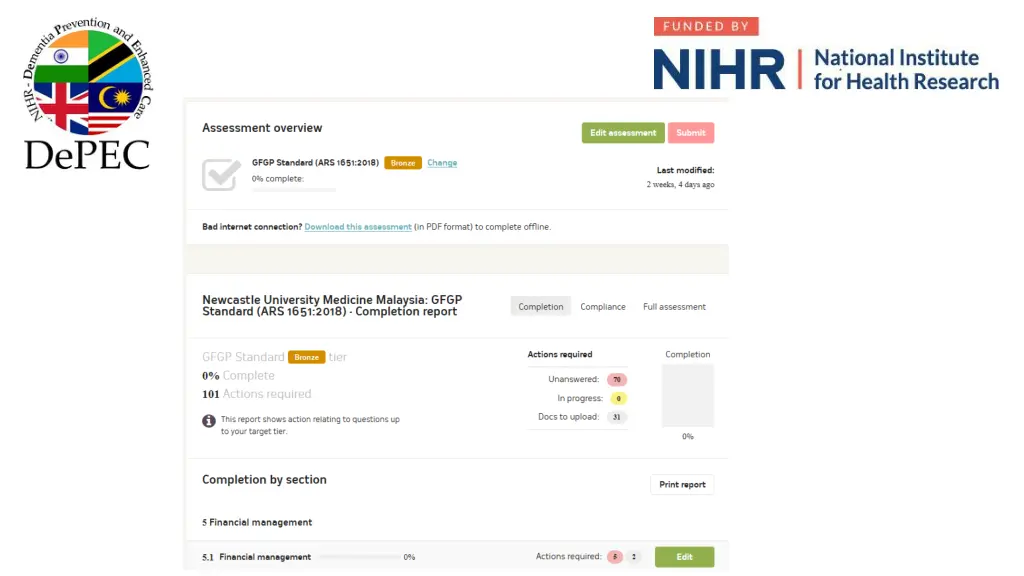
Task: Click the NIHR funded-by logo
Action: pos(826,54)
